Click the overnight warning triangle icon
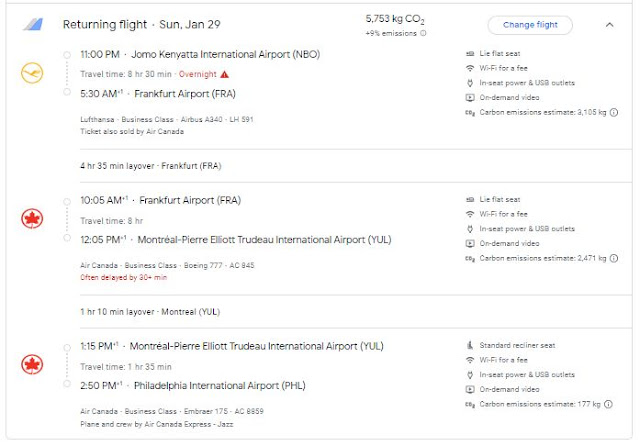The image size is (640, 446). 225,74
